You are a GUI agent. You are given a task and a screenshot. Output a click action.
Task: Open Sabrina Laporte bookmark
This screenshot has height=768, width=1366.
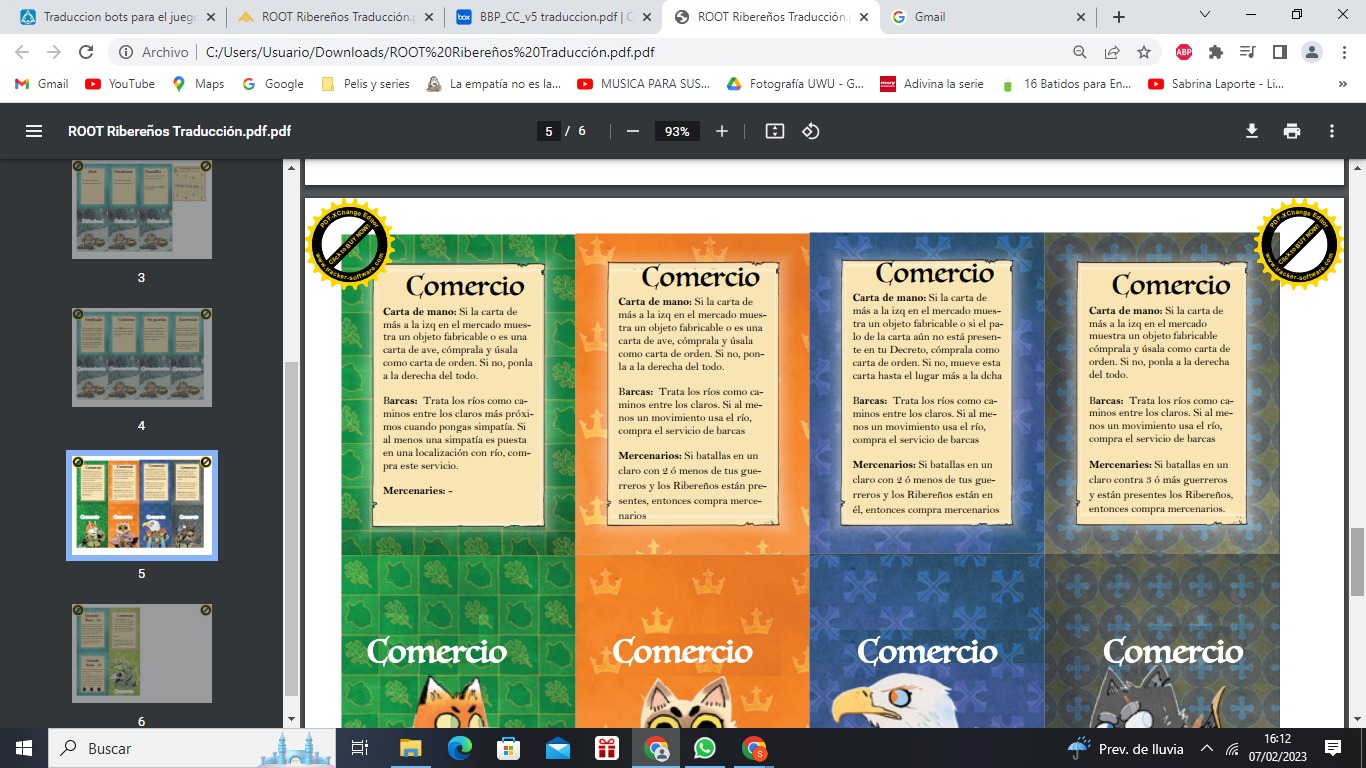(1217, 84)
